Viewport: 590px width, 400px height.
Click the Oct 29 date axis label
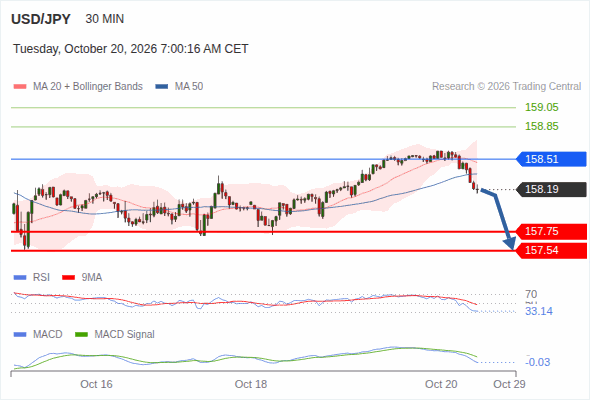click(x=509, y=384)
